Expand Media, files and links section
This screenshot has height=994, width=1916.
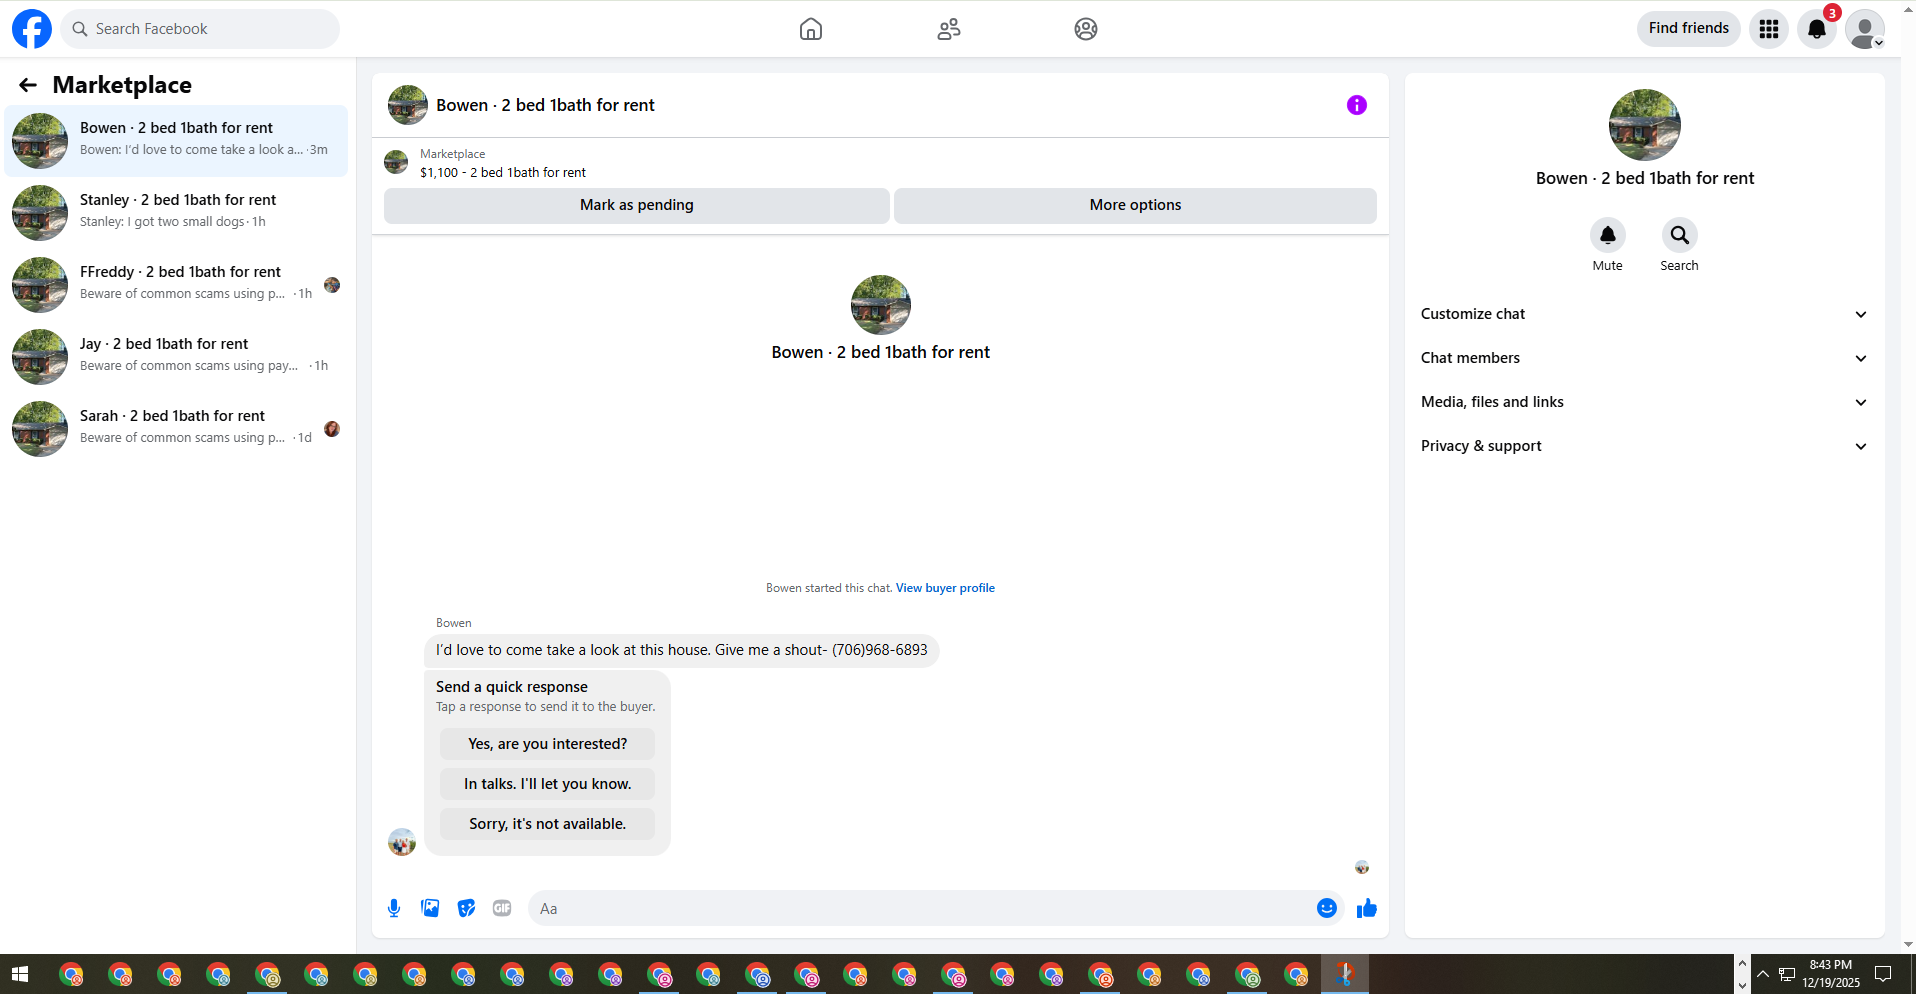pyautogui.click(x=1645, y=402)
